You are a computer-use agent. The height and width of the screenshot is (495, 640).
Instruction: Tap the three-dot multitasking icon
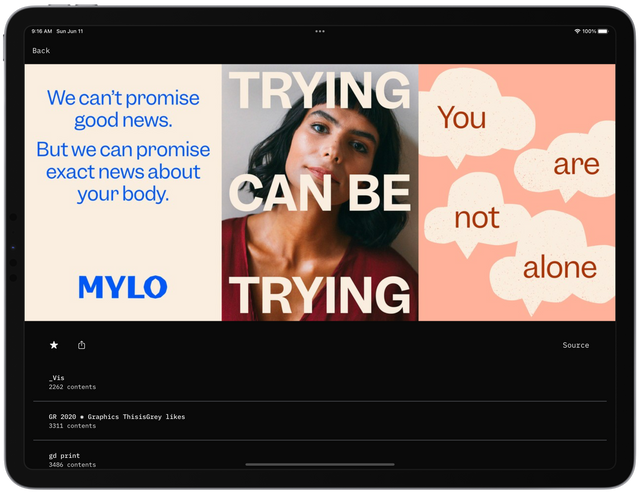pyautogui.click(x=320, y=31)
